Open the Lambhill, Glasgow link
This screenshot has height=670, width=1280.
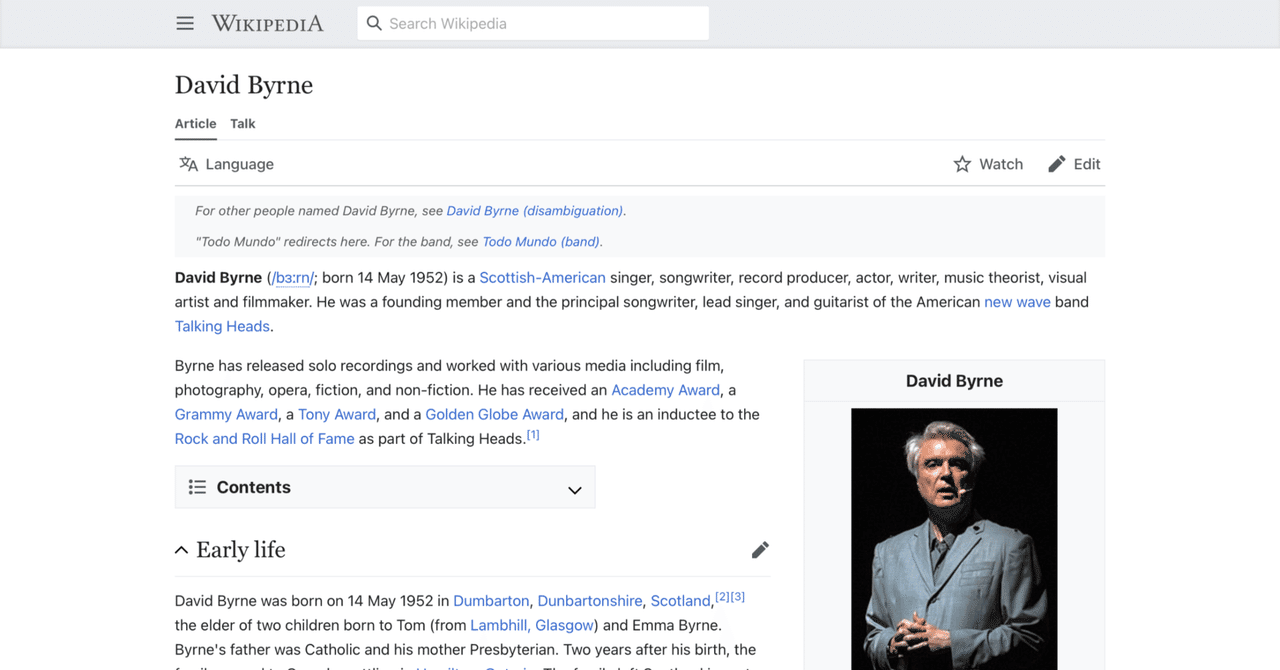[533, 625]
